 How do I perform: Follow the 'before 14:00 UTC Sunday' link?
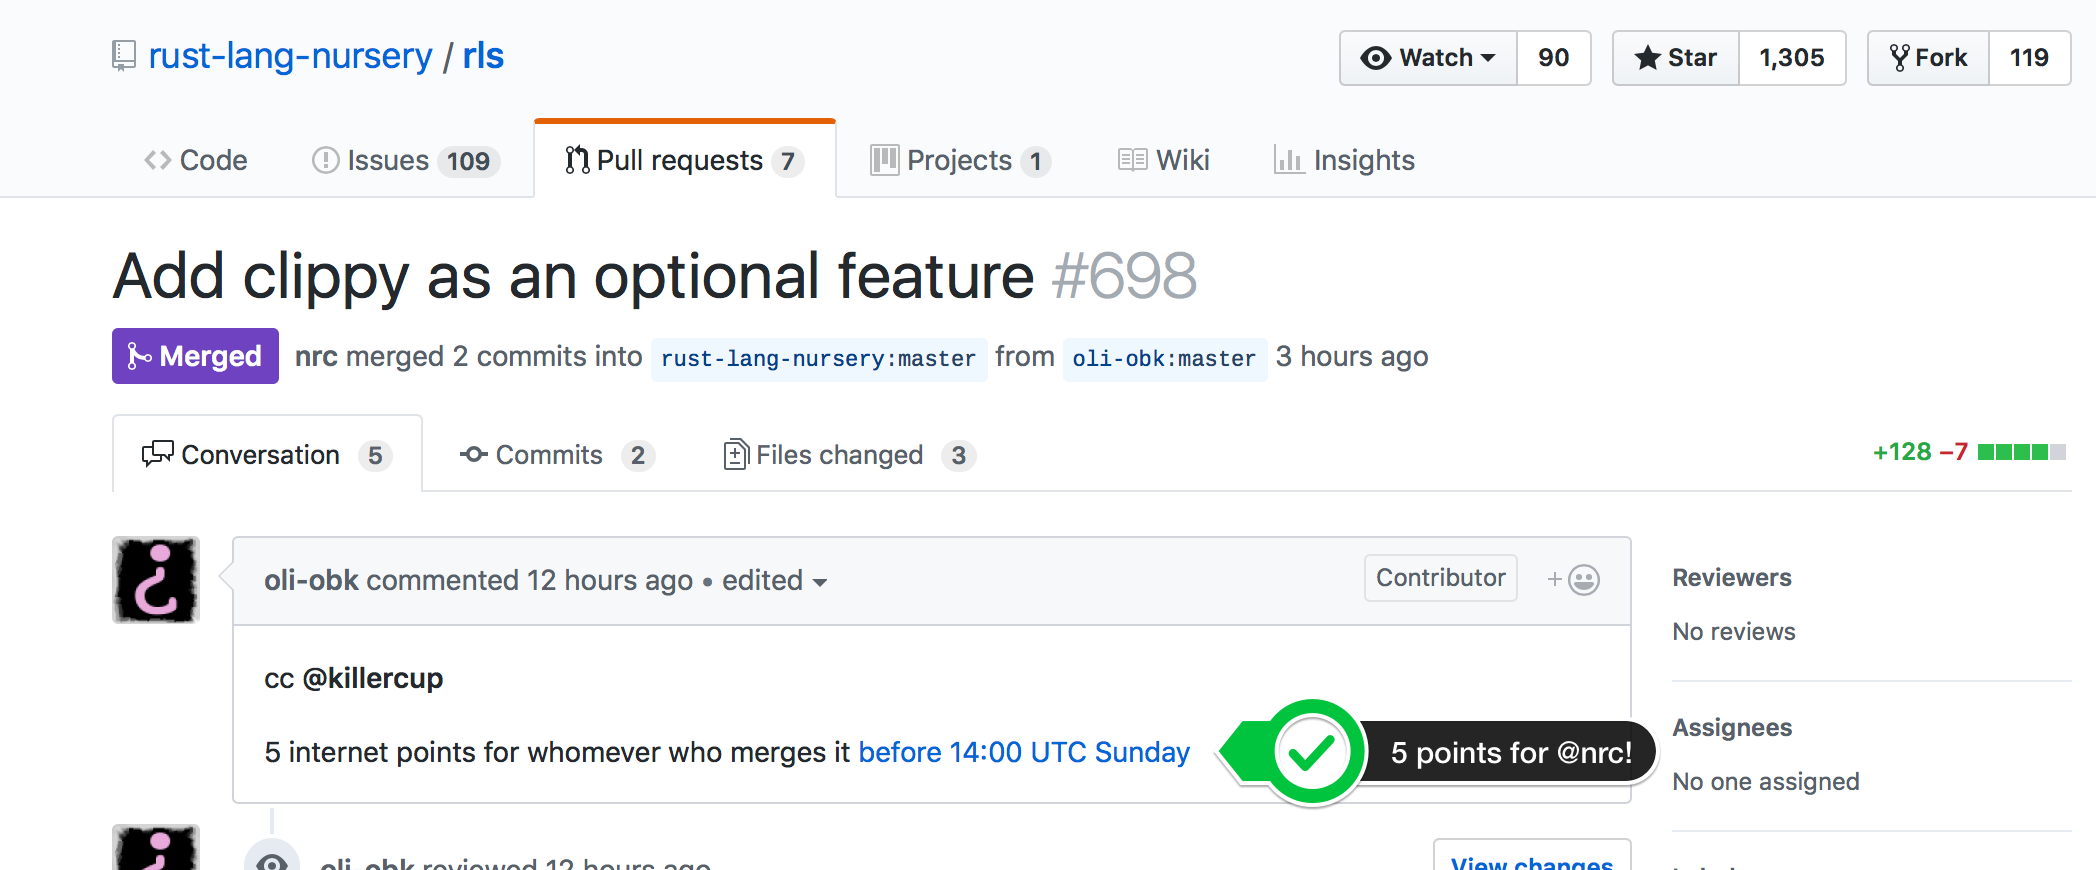1024,753
